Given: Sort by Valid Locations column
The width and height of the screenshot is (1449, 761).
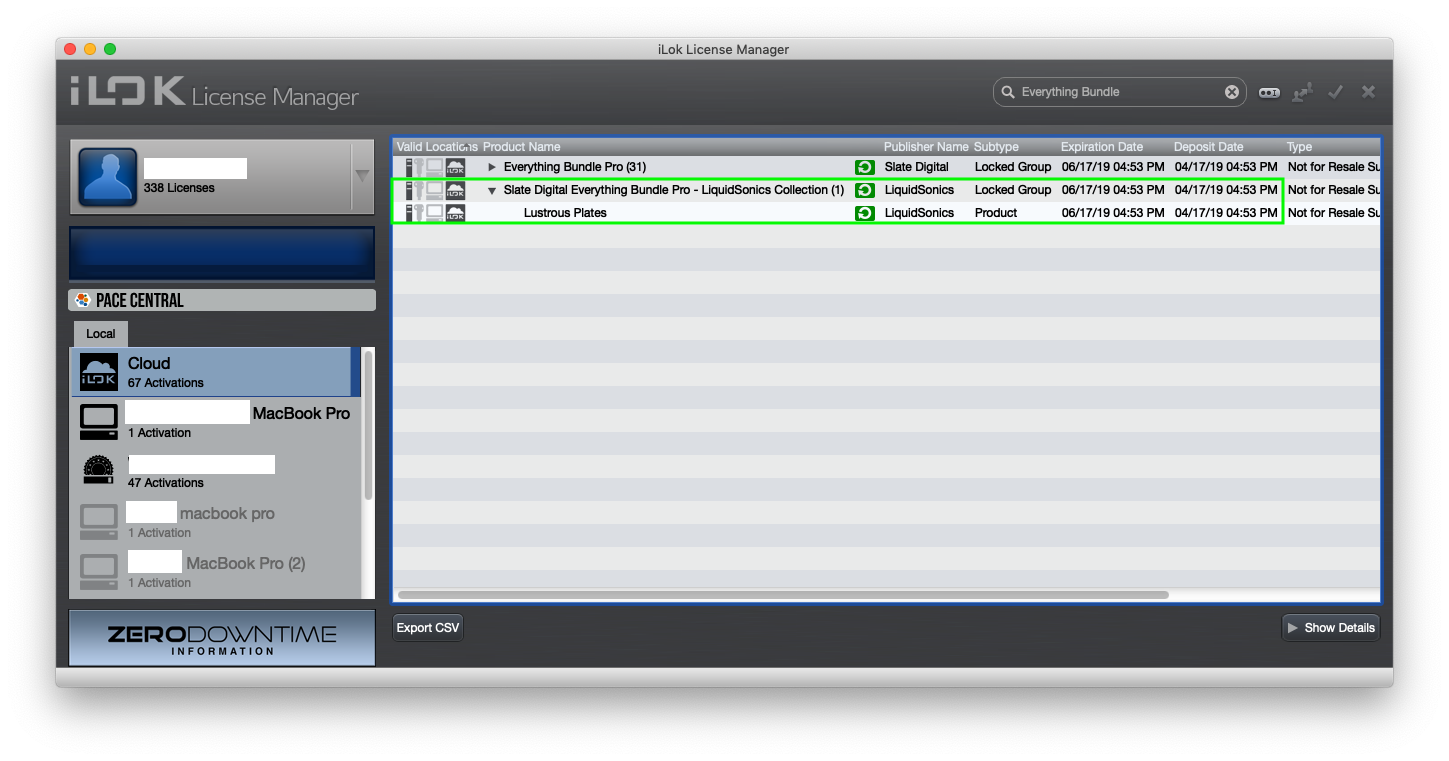Looking at the screenshot, I should point(437,147).
